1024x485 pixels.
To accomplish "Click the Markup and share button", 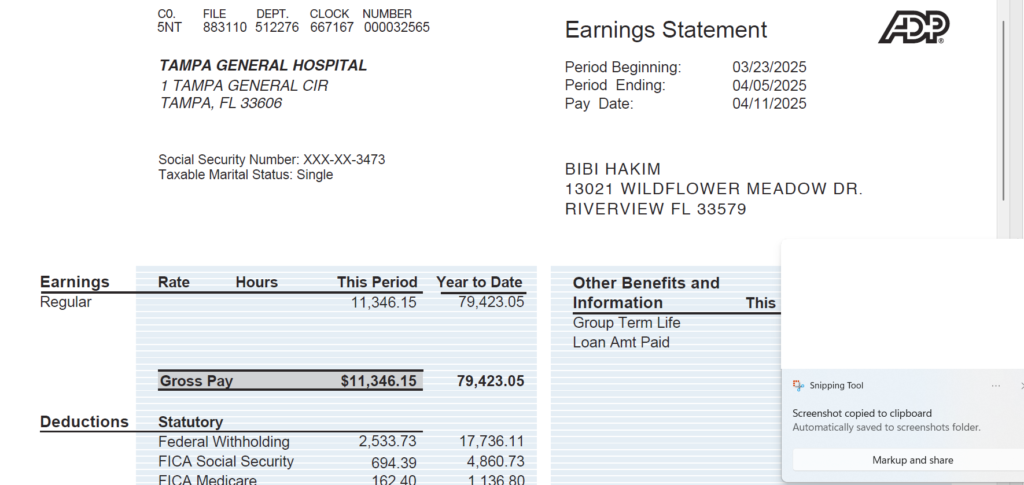I will pos(905,460).
